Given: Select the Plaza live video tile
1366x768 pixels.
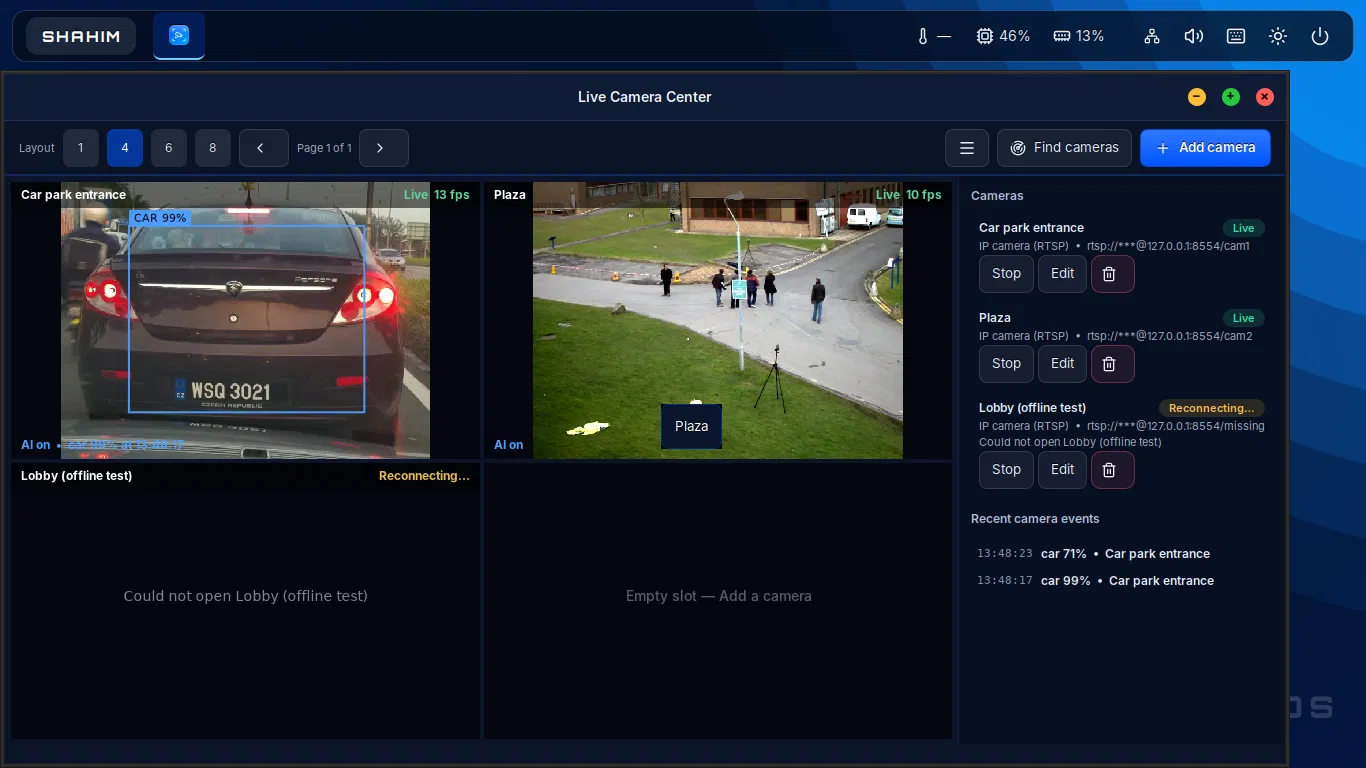Looking at the screenshot, I should click(718, 320).
